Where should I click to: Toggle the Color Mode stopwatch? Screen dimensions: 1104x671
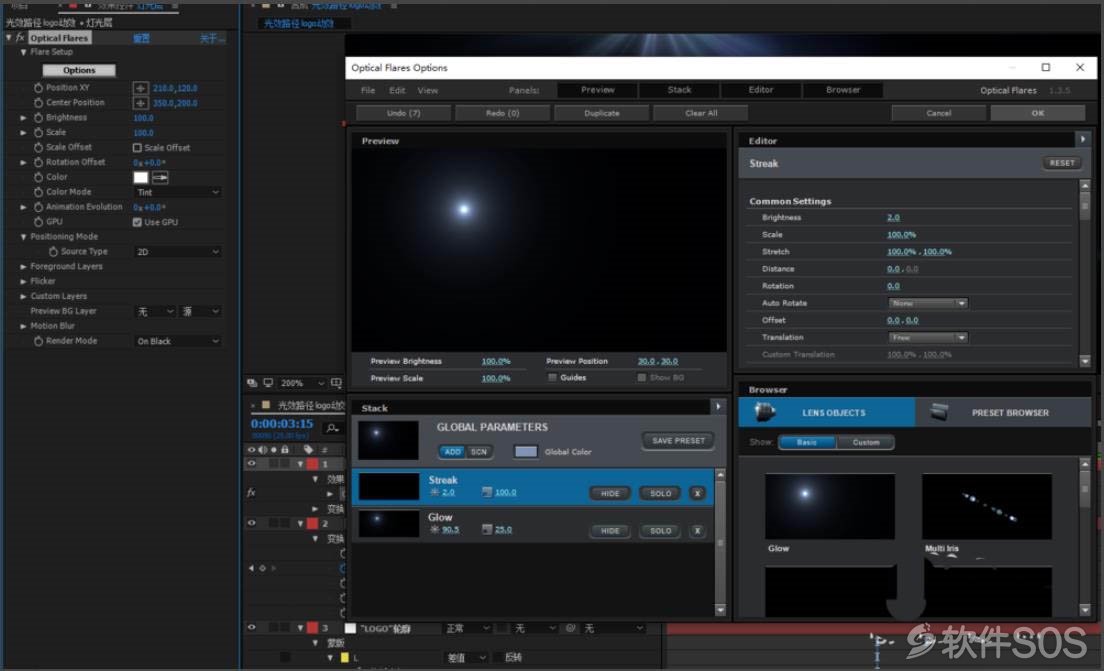tap(38, 192)
